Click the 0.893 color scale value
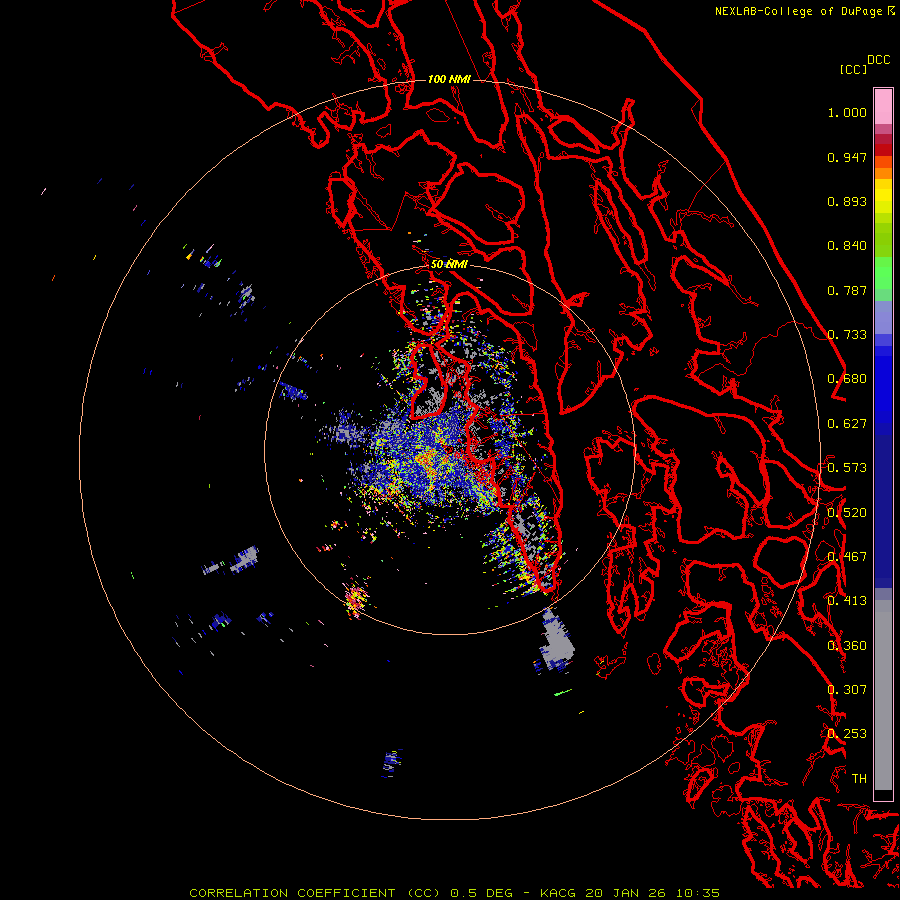The height and width of the screenshot is (900, 900). point(847,201)
